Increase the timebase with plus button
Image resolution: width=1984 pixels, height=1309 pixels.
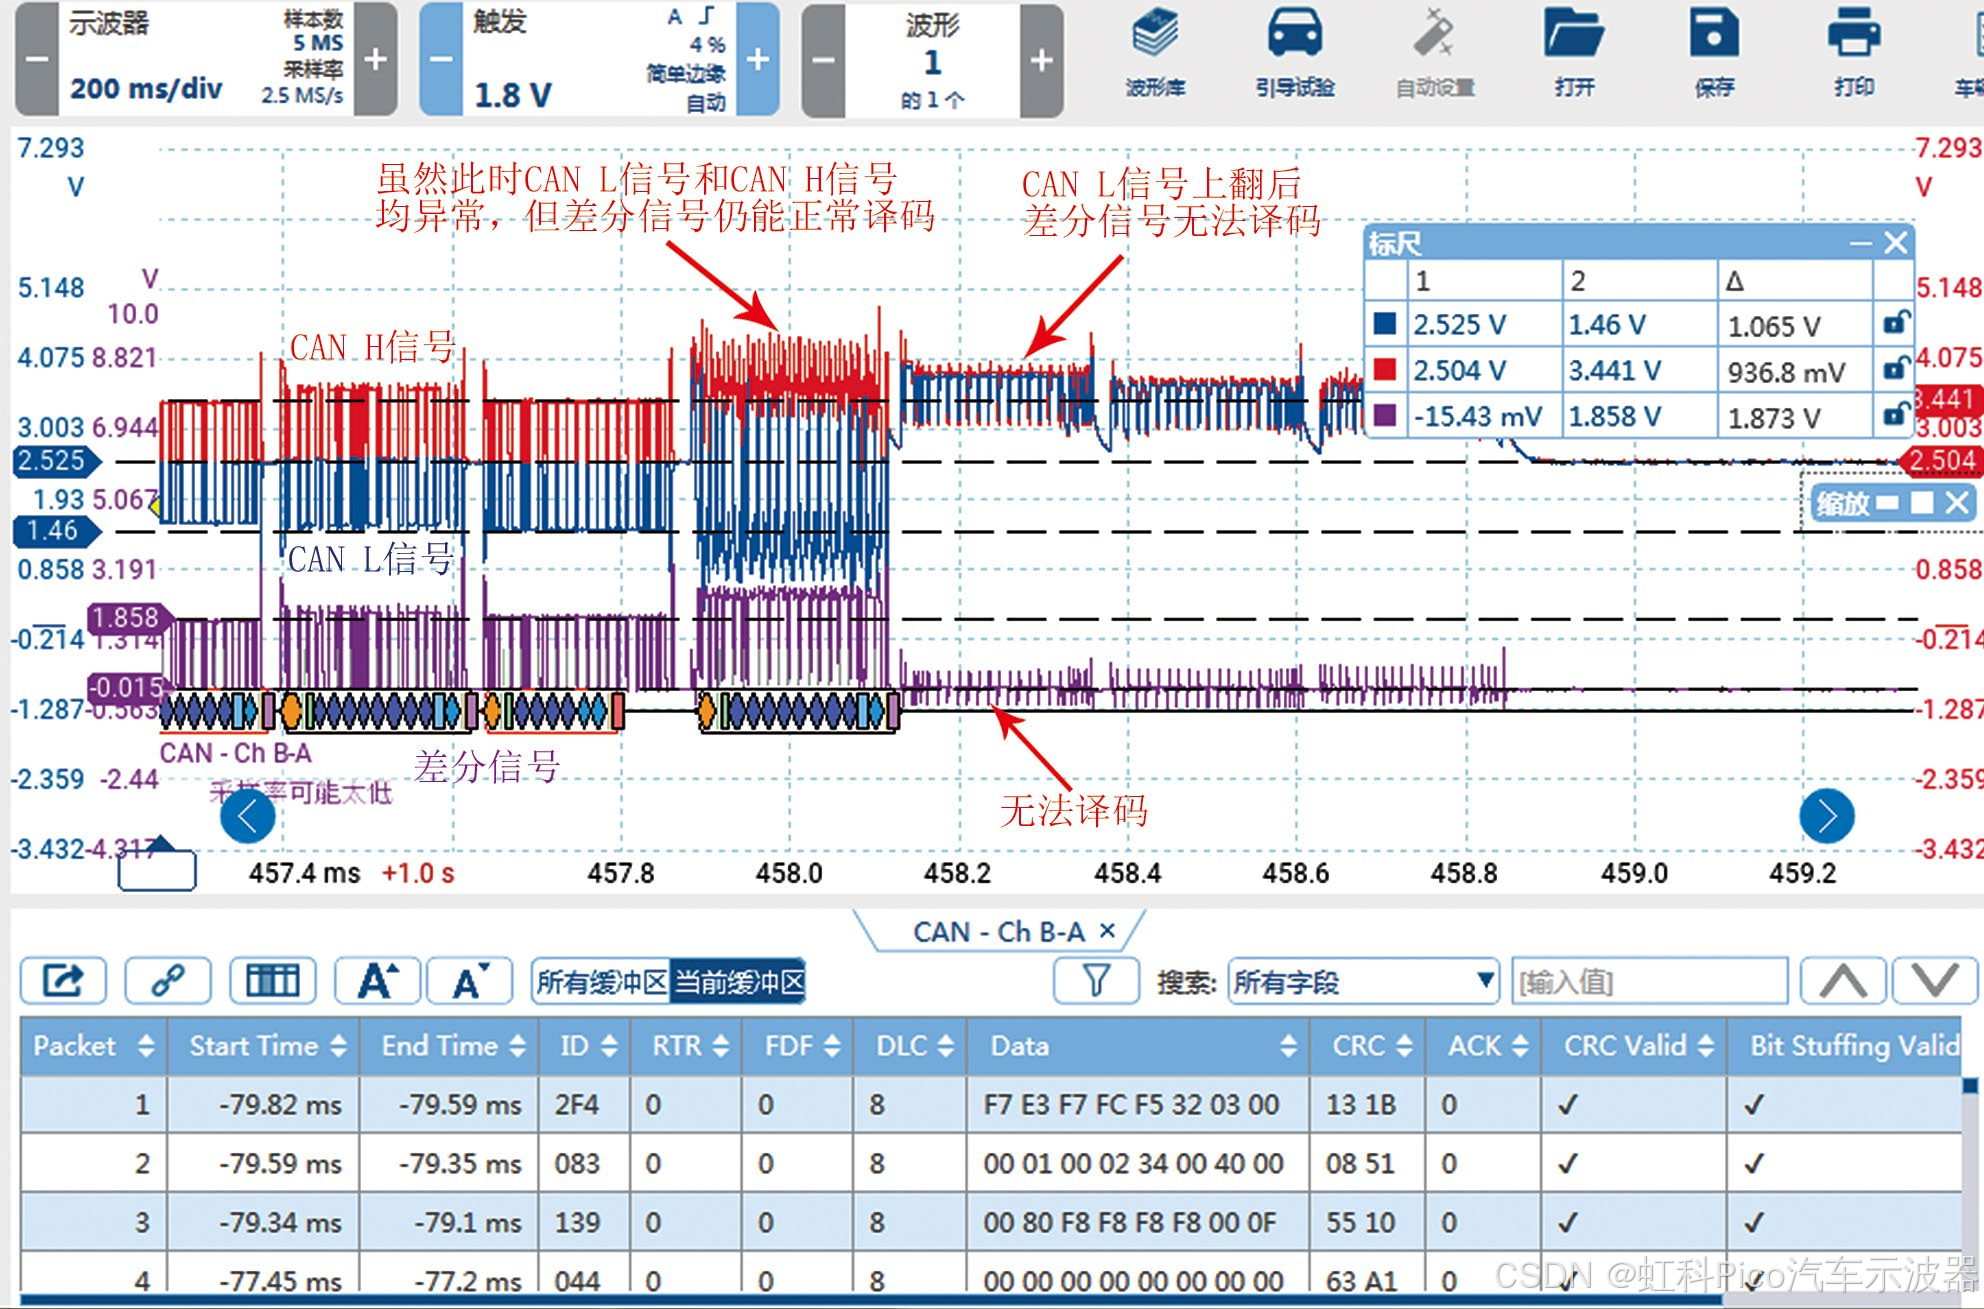click(375, 60)
